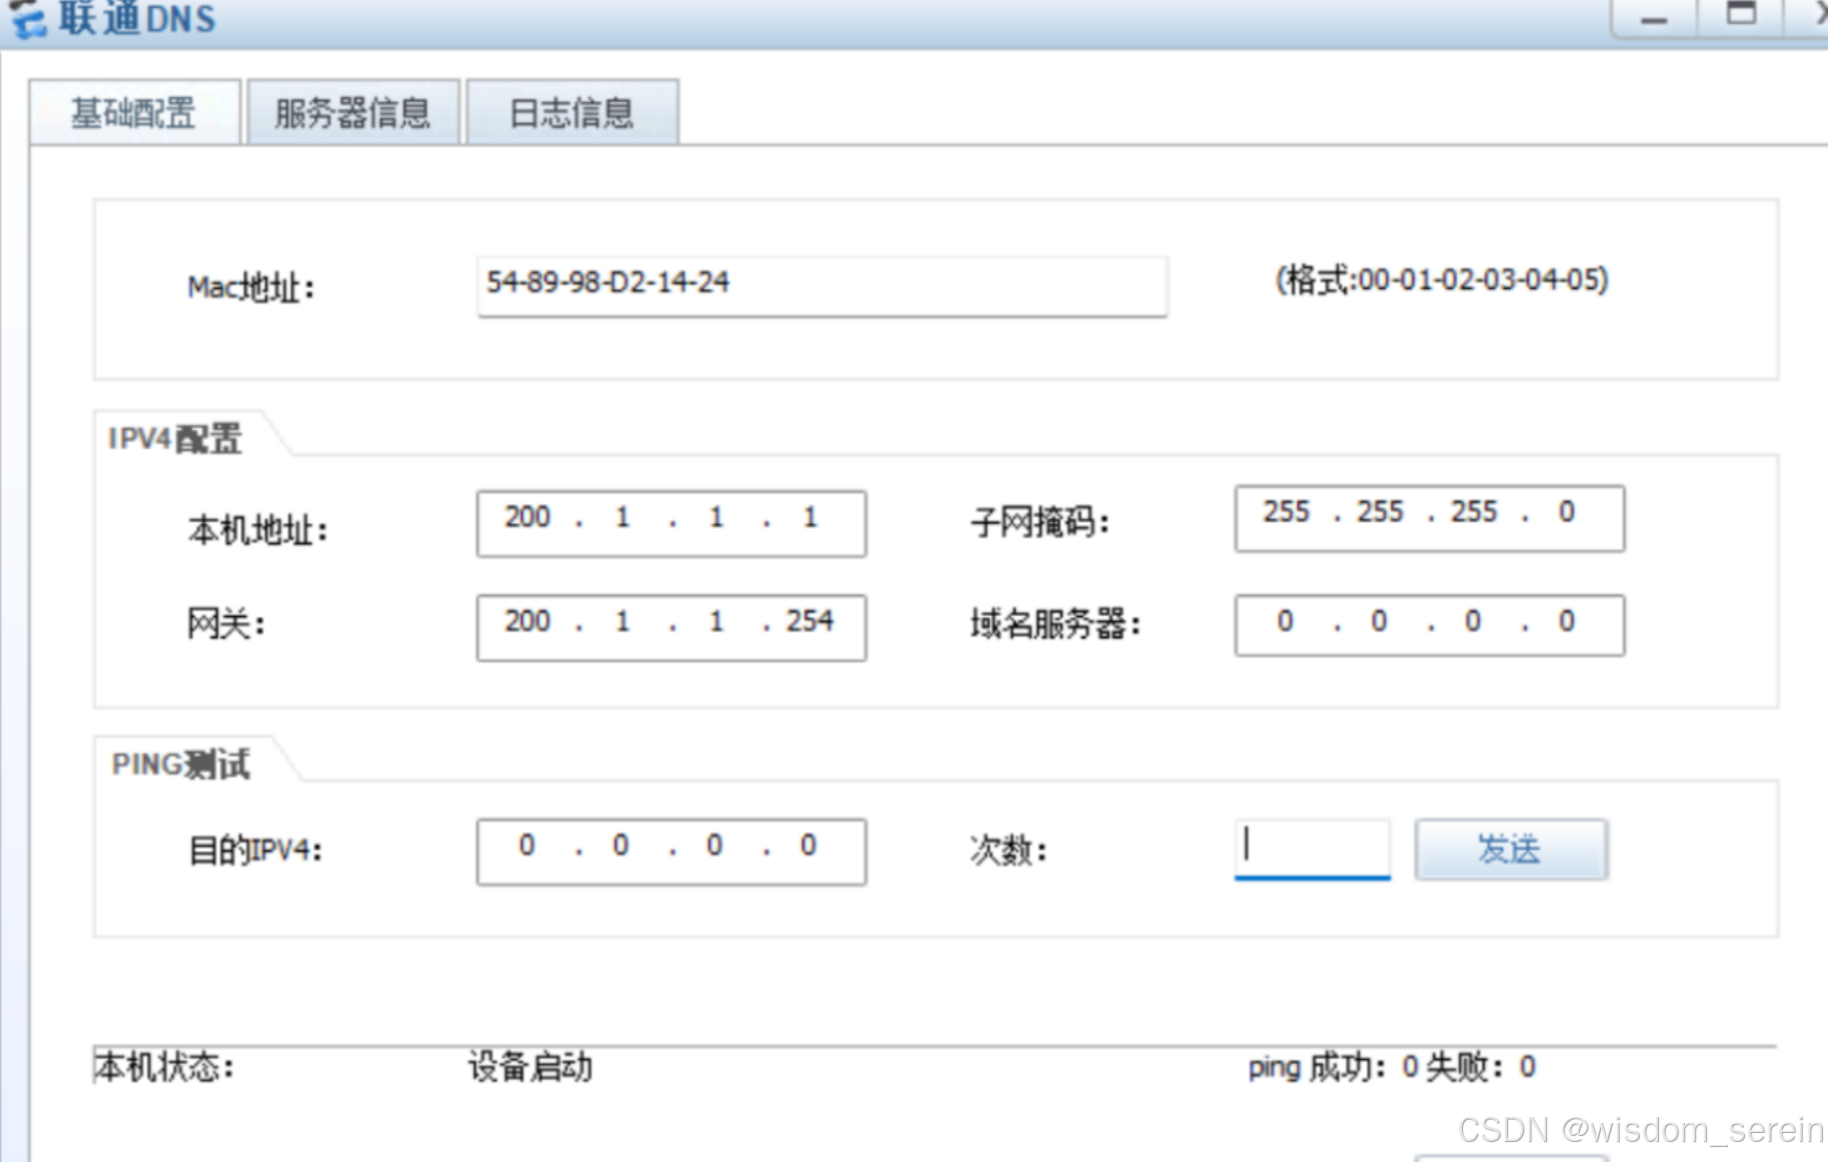
Task: Click the 目的IPV4 address field
Action: tap(671, 852)
